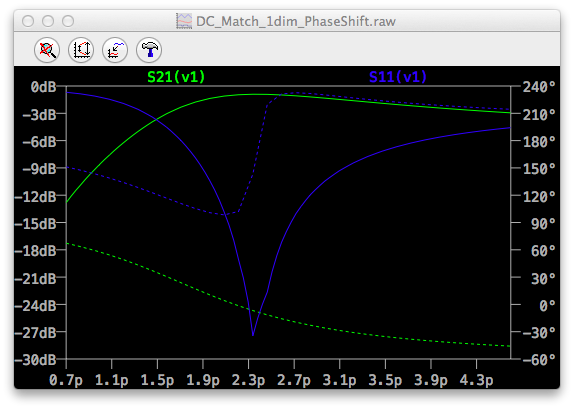
Task: Click the S11 notch minimum near -27dB
Action: point(253,334)
